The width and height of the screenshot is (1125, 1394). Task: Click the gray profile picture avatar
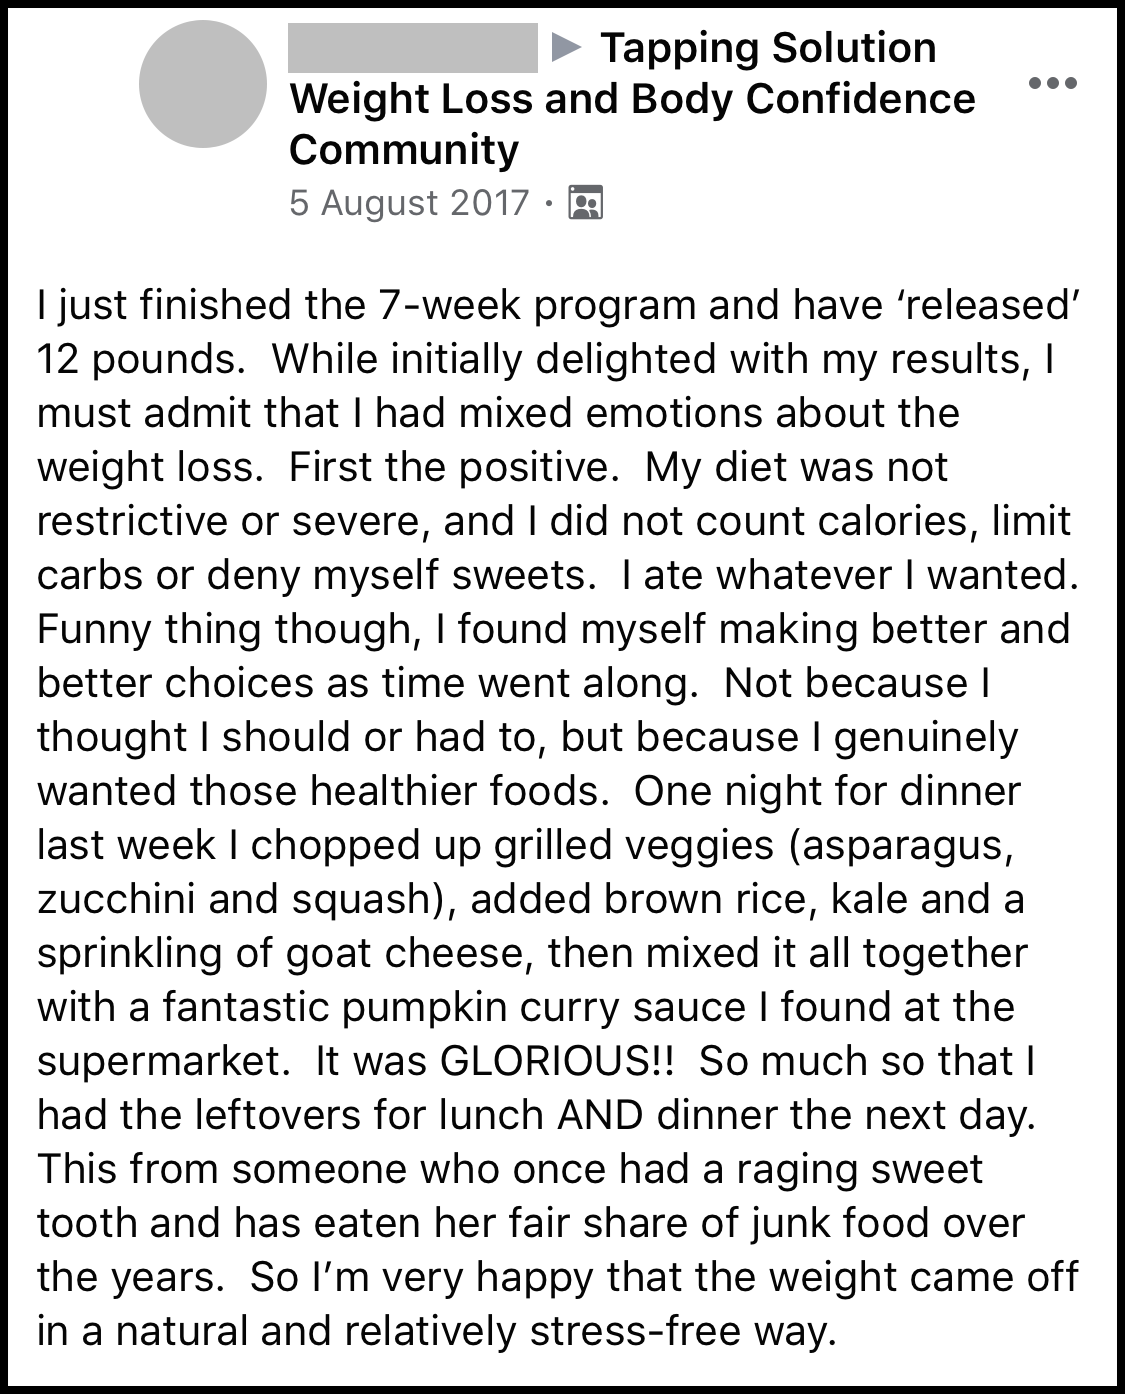click(203, 84)
